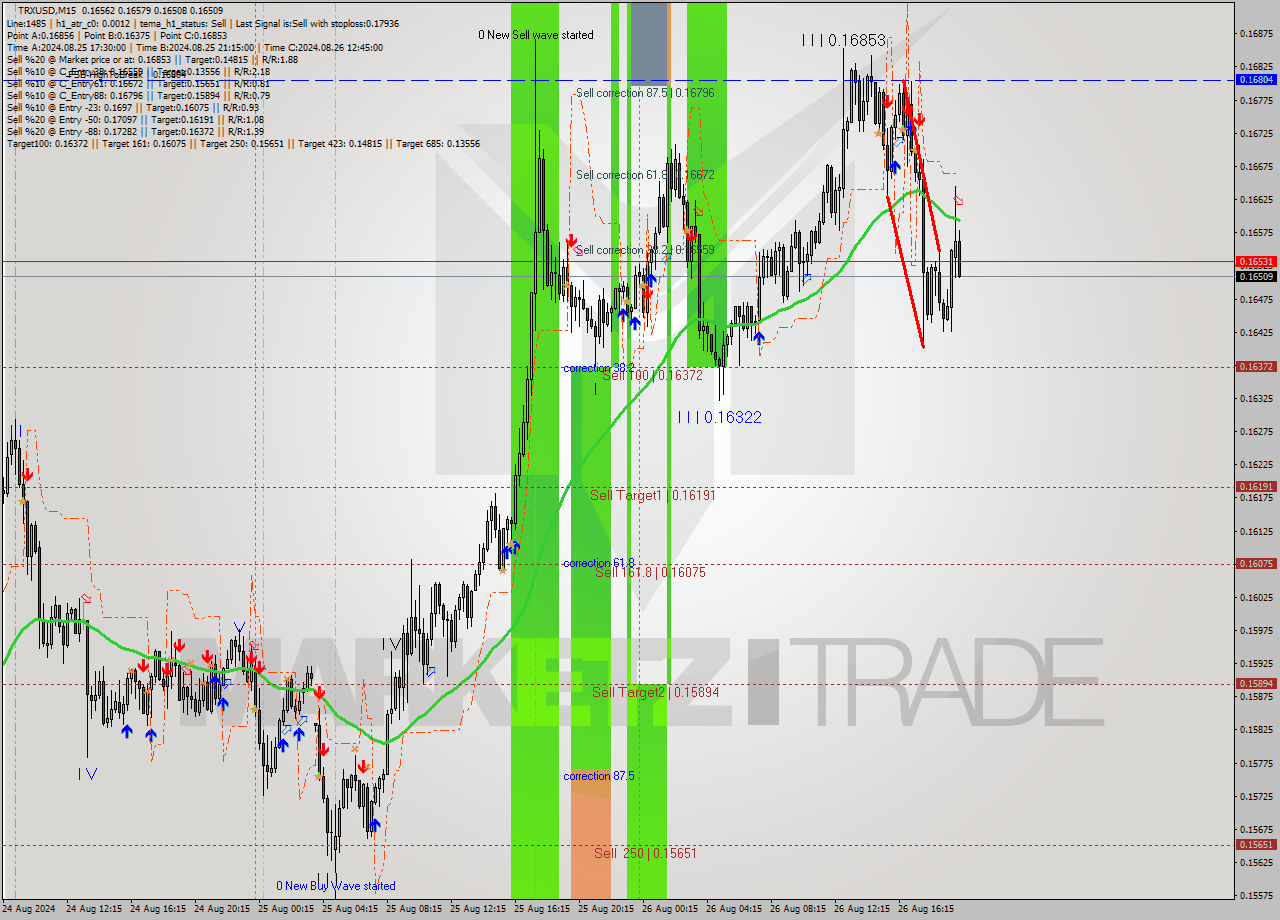The height and width of the screenshot is (920, 1280).
Task: Click the red 0.15894 price tag
Action: 1256,684
